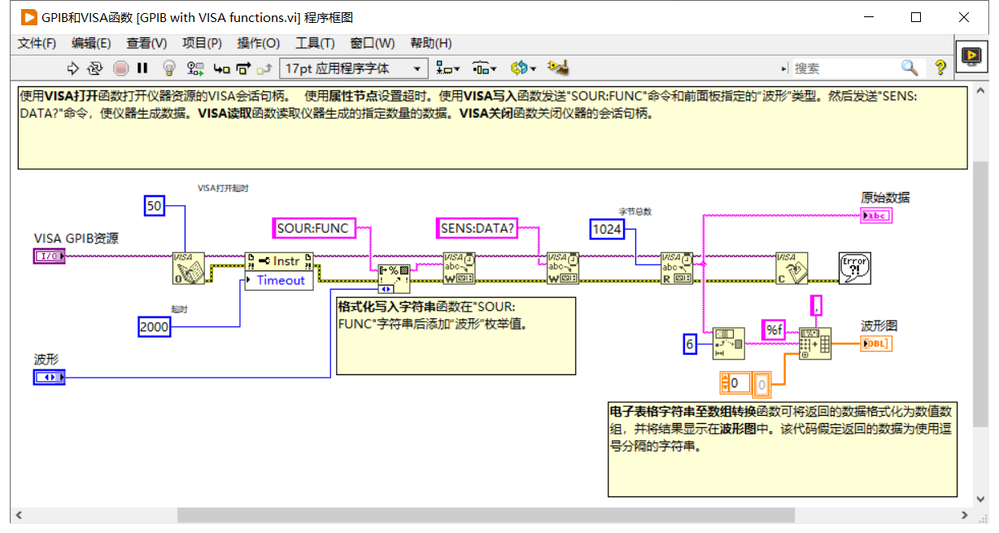This screenshot has height=533, width=999.
Task: Click the Abort Execution stop button
Action: click(120, 68)
